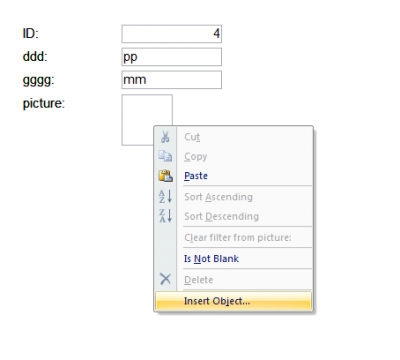Click the Z-A Sort Descending icon
The height and width of the screenshot is (360, 400).
click(x=165, y=216)
